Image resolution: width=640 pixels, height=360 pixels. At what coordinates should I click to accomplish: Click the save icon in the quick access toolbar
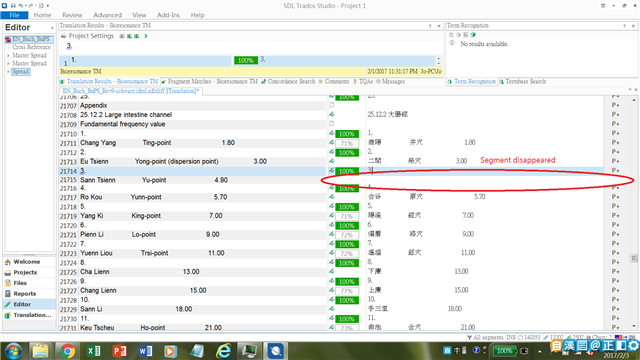tap(13, 5)
